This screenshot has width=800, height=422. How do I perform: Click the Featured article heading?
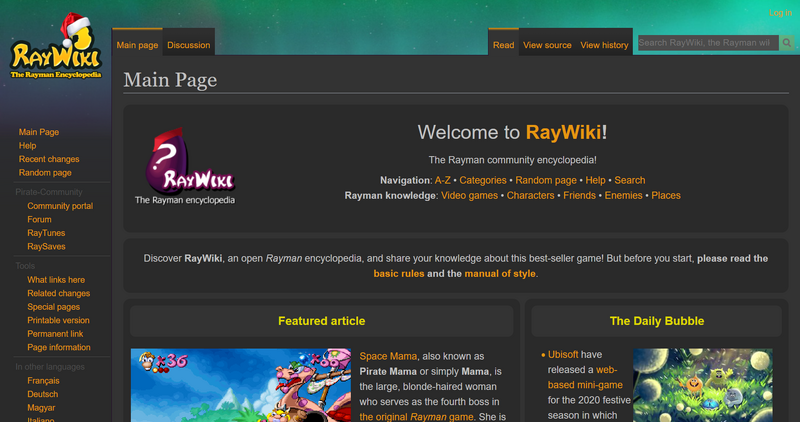pyautogui.click(x=321, y=321)
